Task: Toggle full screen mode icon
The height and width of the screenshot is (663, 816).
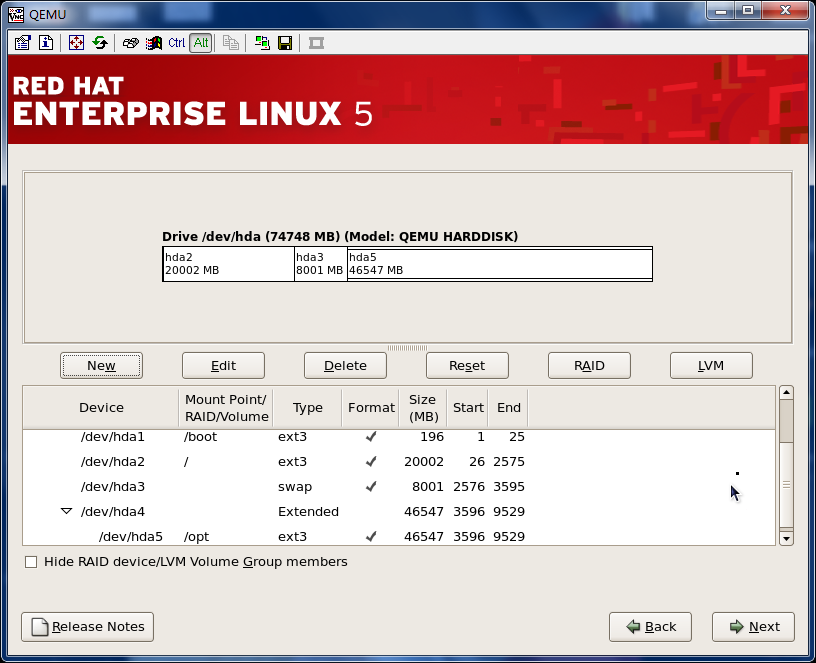Action: click(76, 43)
